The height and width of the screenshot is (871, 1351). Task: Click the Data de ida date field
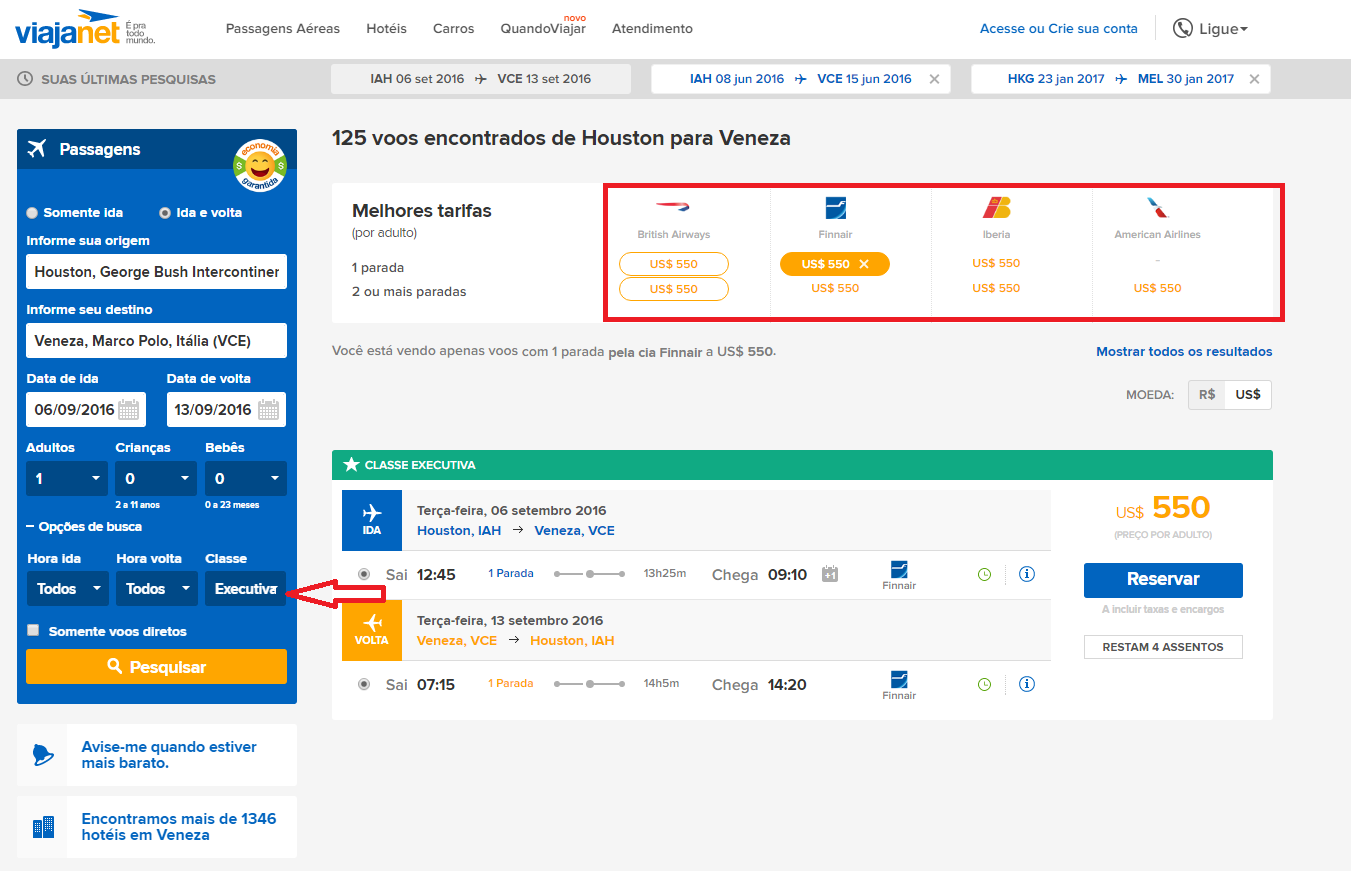pos(86,410)
